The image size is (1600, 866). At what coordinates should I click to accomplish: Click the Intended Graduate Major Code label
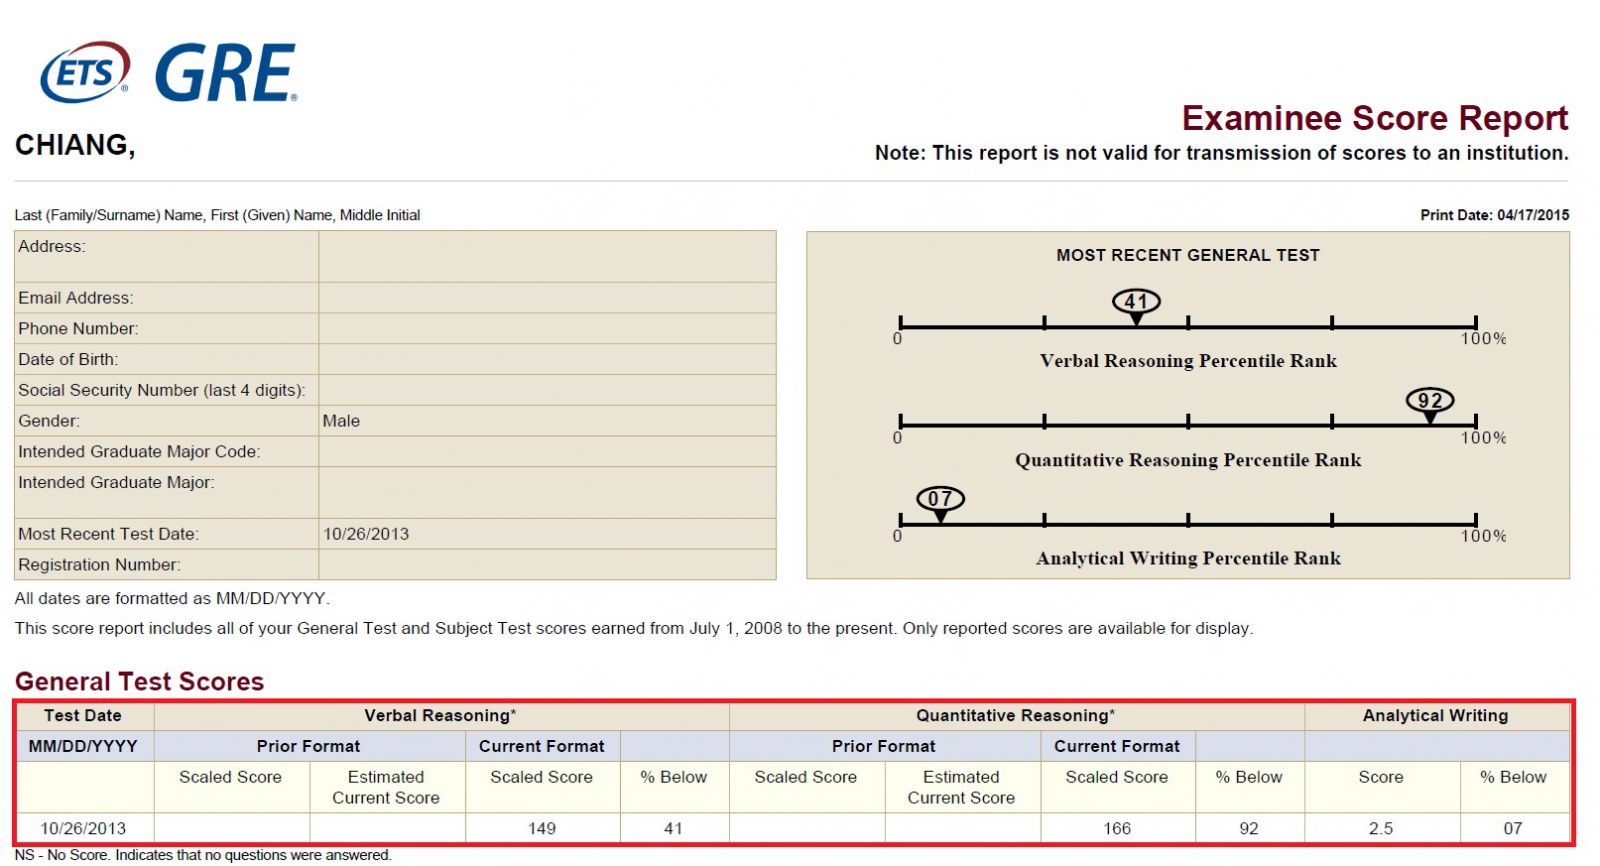point(139,452)
